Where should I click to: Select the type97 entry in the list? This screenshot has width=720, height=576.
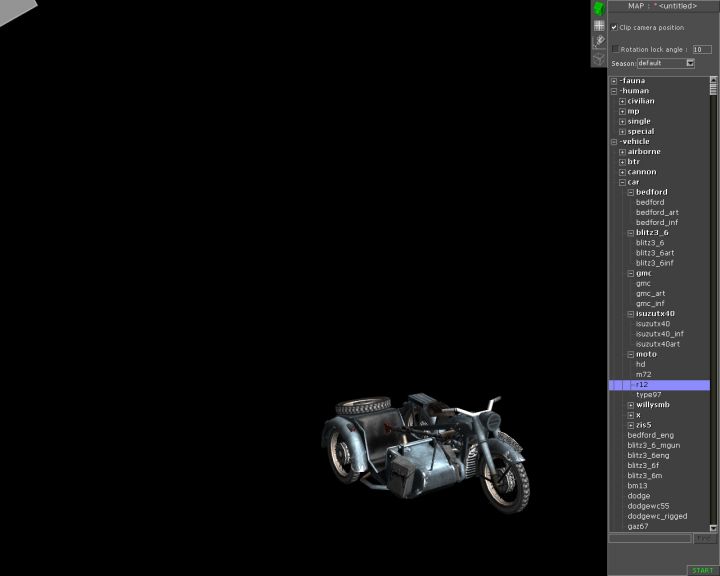pyautogui.click(x=649, y=395)
